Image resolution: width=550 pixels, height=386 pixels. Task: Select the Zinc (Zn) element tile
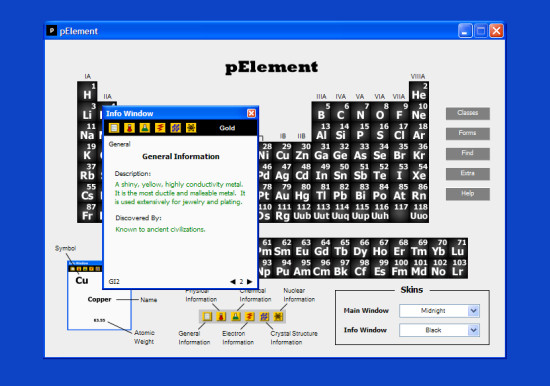(x=302, y=152)
